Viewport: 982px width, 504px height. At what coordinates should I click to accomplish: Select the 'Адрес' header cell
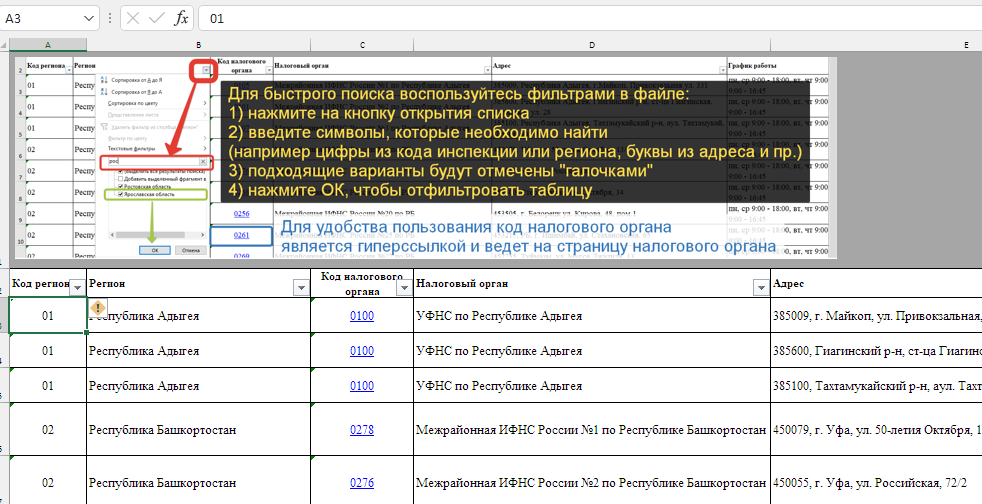(x=877, y=284)
